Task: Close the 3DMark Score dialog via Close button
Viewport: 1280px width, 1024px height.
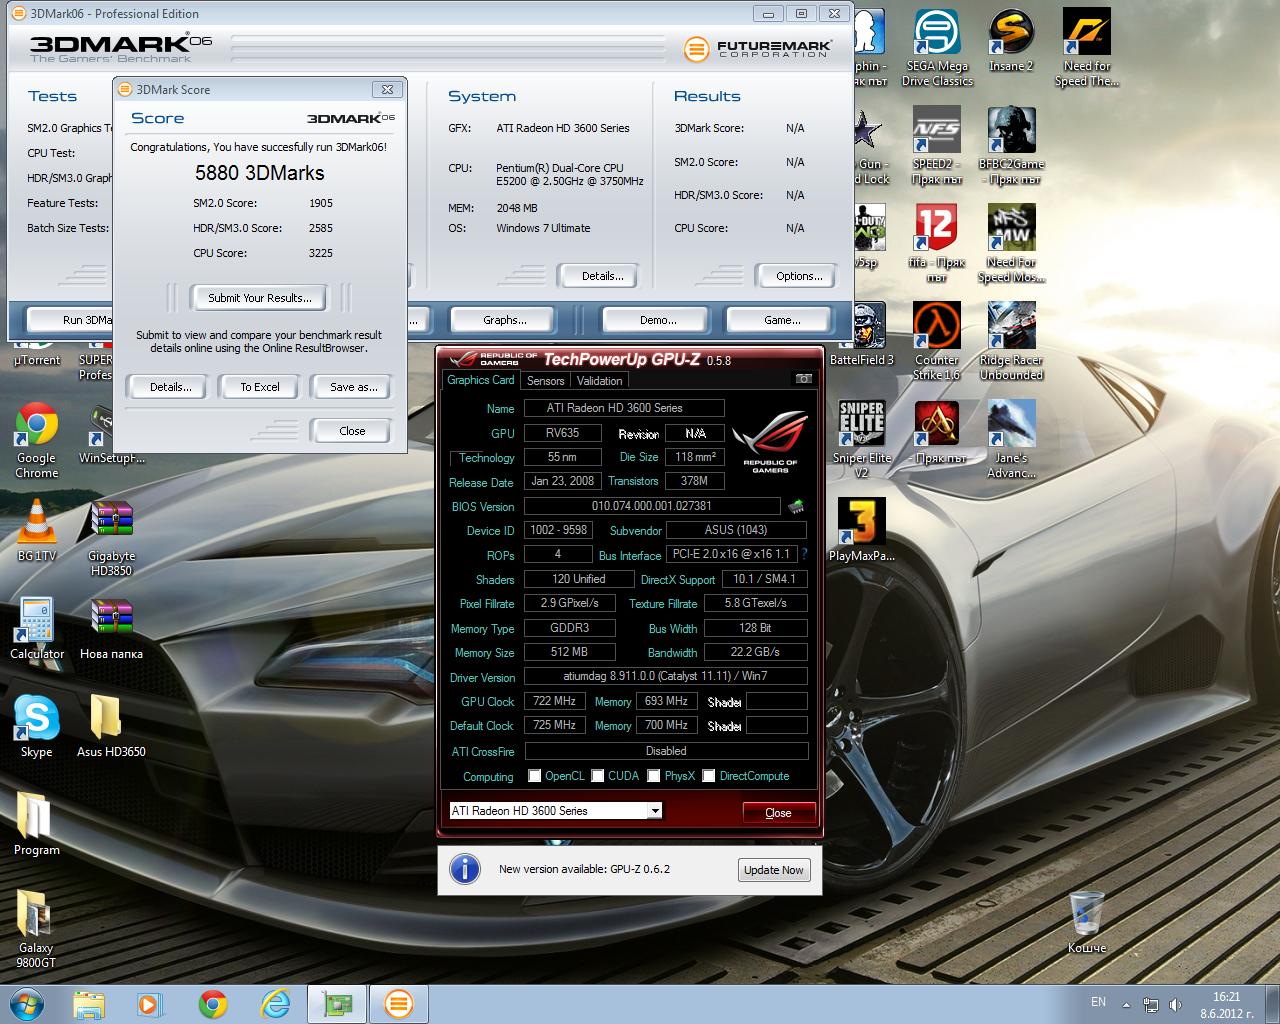Action: click(x=352, y=431)
